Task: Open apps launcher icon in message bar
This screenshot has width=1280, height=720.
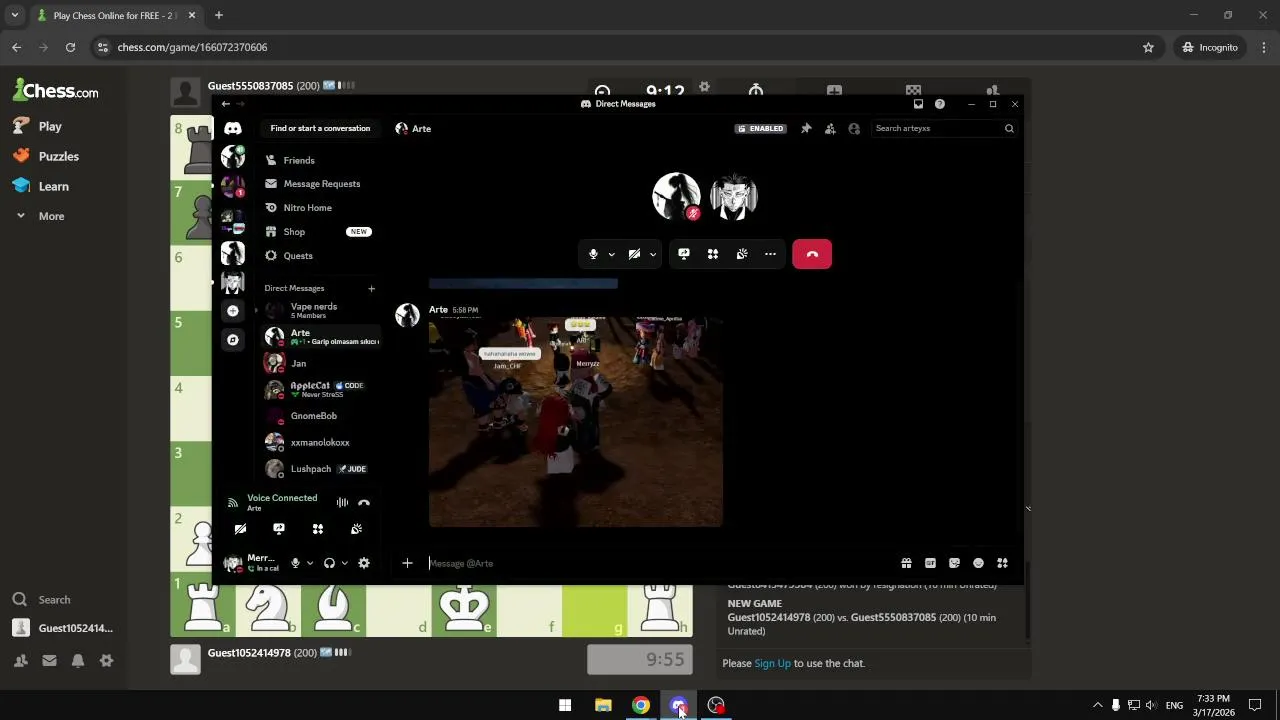Action: point(1002,563)
